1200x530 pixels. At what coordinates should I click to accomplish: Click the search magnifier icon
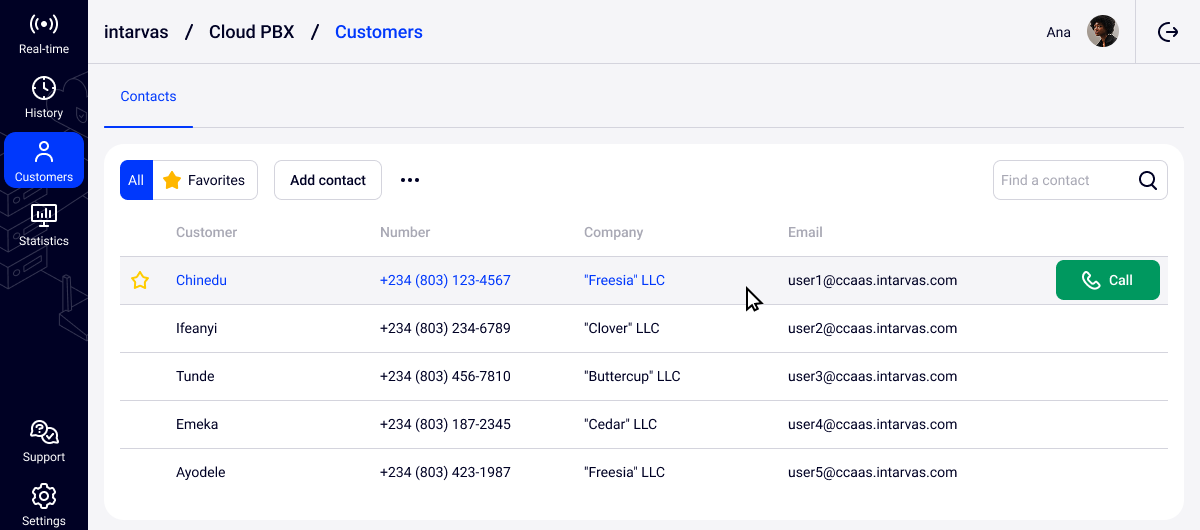coord(1148,180)
